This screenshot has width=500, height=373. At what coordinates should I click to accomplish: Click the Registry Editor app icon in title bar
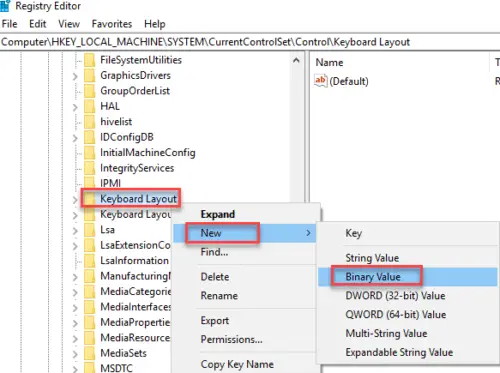tap(5, 6)
